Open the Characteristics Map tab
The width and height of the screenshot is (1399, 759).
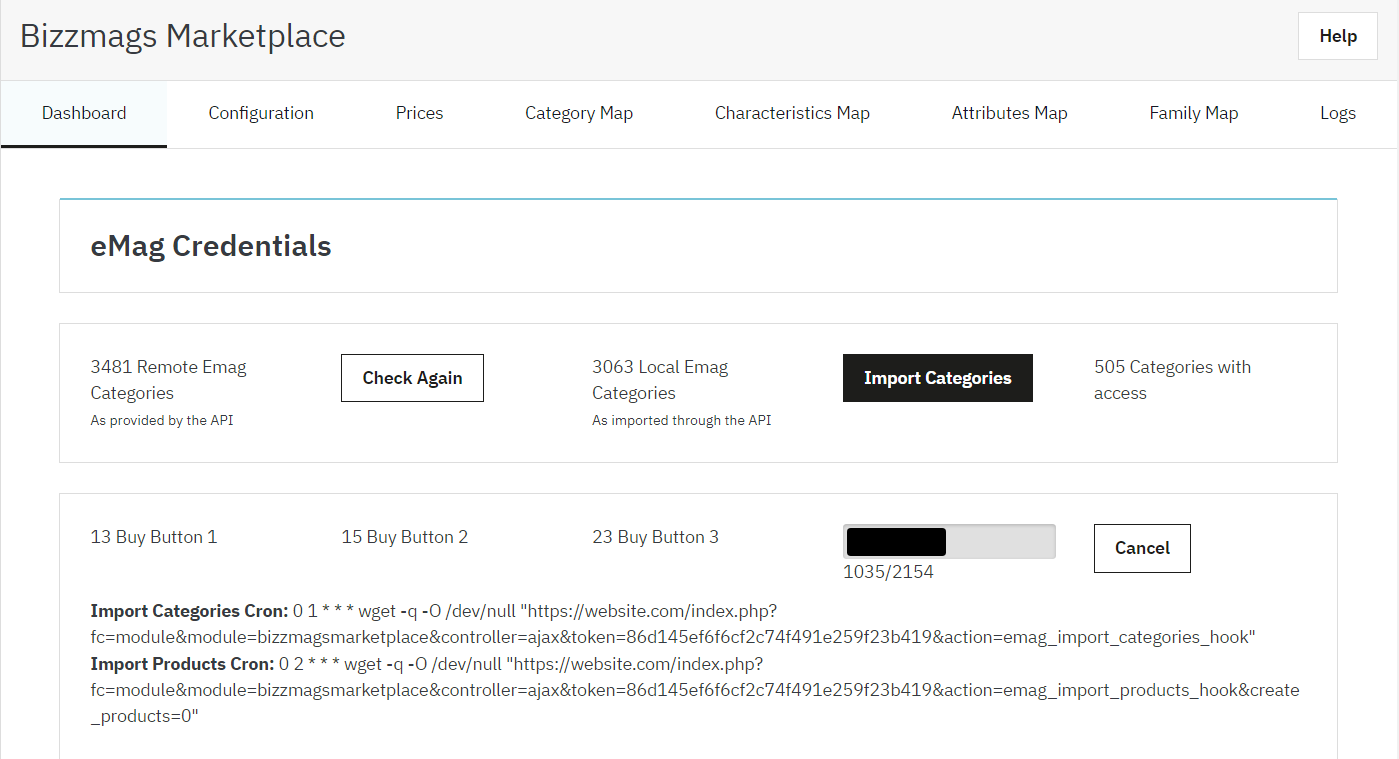(792, 113)
